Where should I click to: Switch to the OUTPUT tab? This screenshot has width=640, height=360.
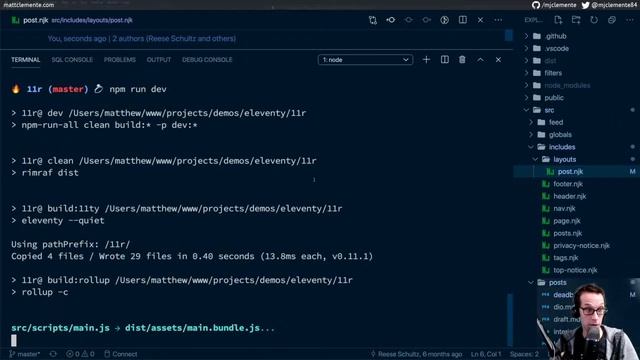[x=159, y=60]
